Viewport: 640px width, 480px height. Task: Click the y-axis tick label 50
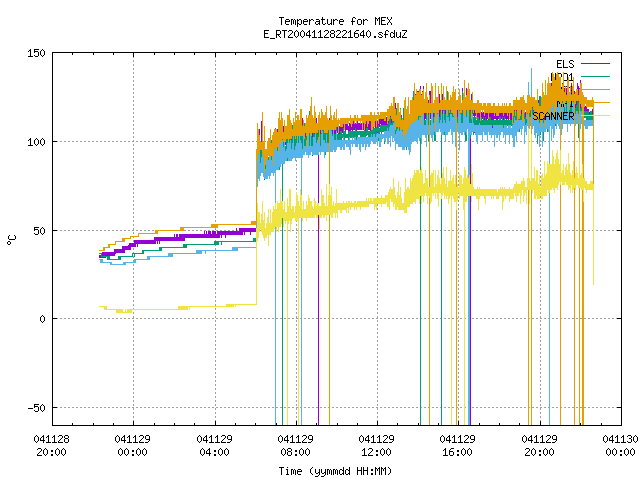point(39,231)
